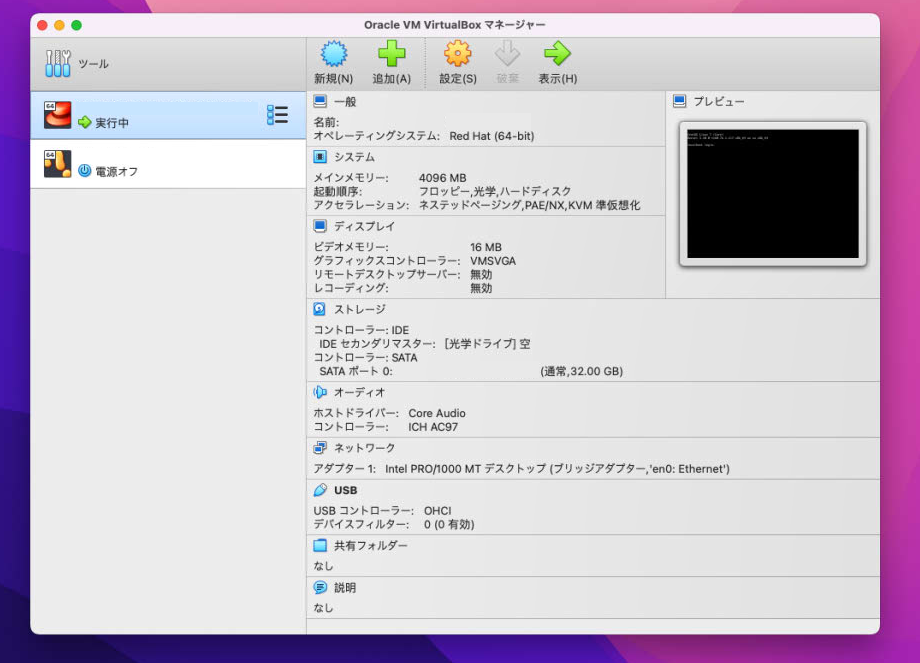Open the ネットワーク section heading link

364,448
